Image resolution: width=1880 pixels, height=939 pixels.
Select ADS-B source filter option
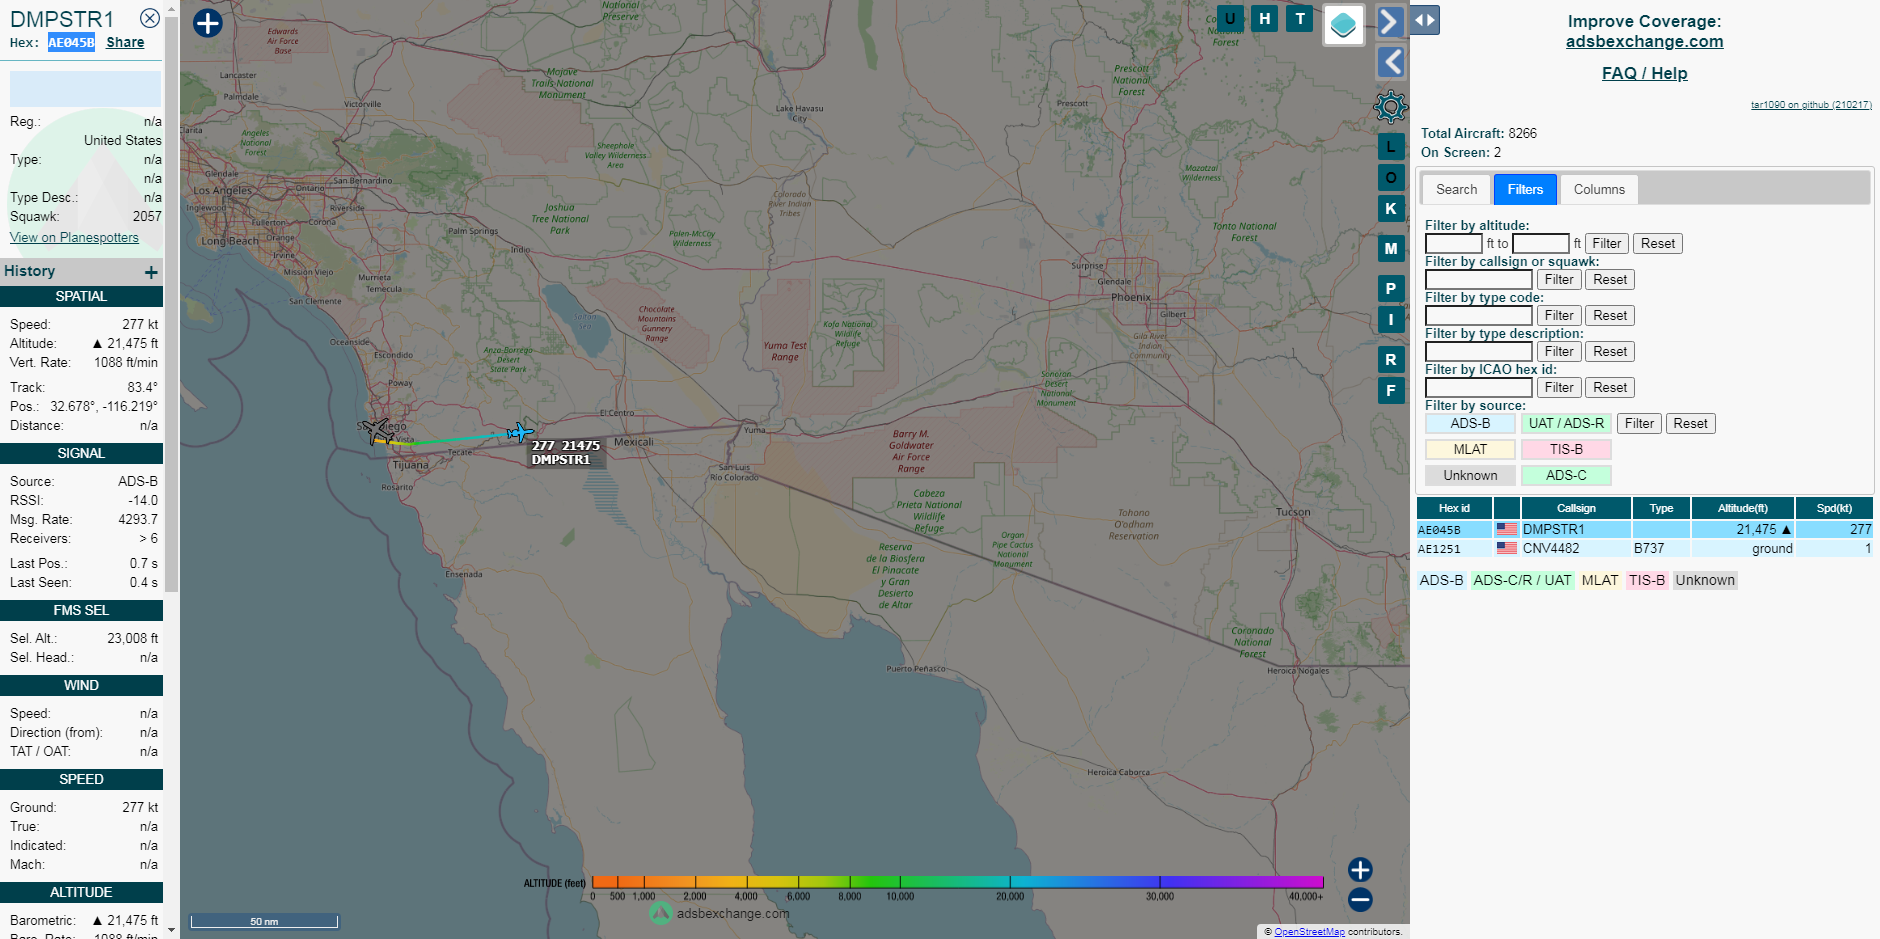1470,423
